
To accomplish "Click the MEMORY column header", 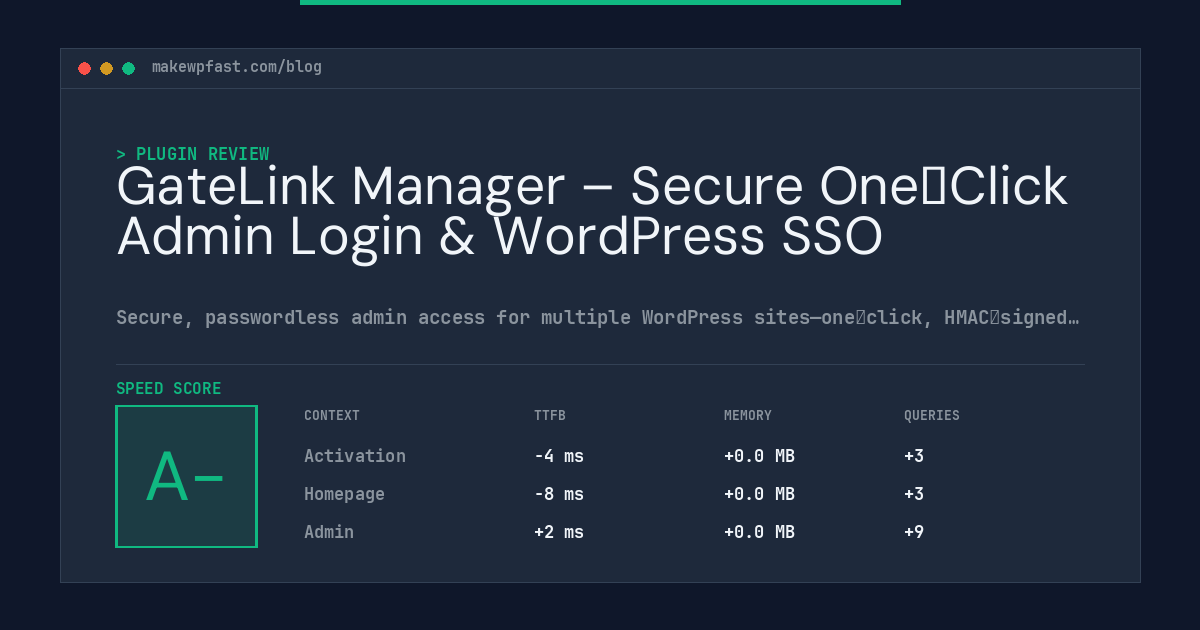I will coord(748,415).
